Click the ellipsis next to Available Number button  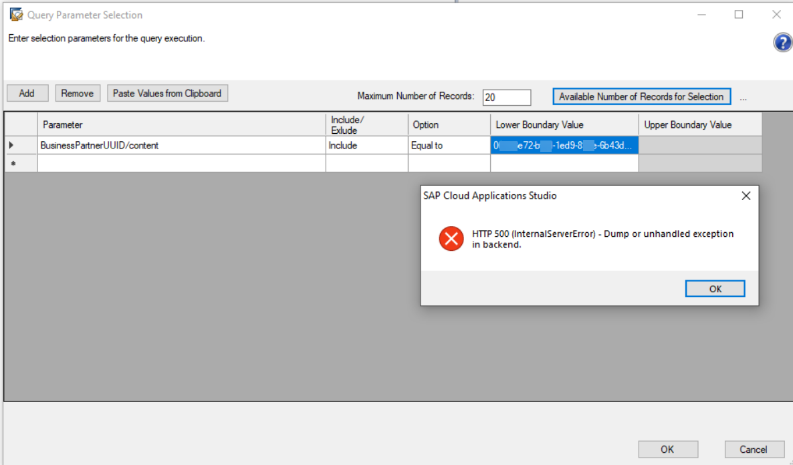tap(743, 99)
